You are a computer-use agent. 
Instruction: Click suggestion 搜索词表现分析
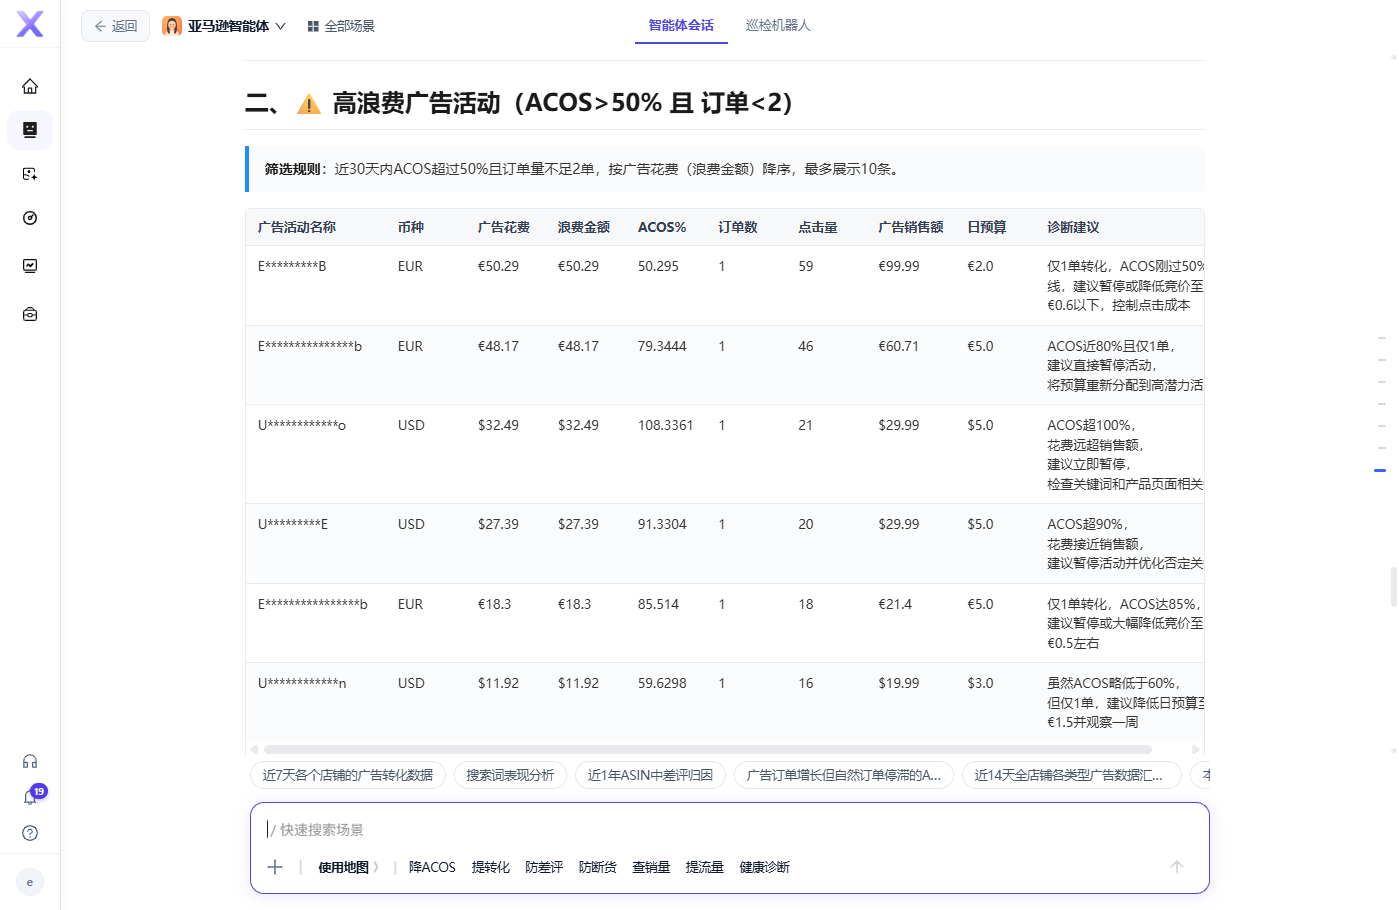pyautogui.click(x=510, y=775)
